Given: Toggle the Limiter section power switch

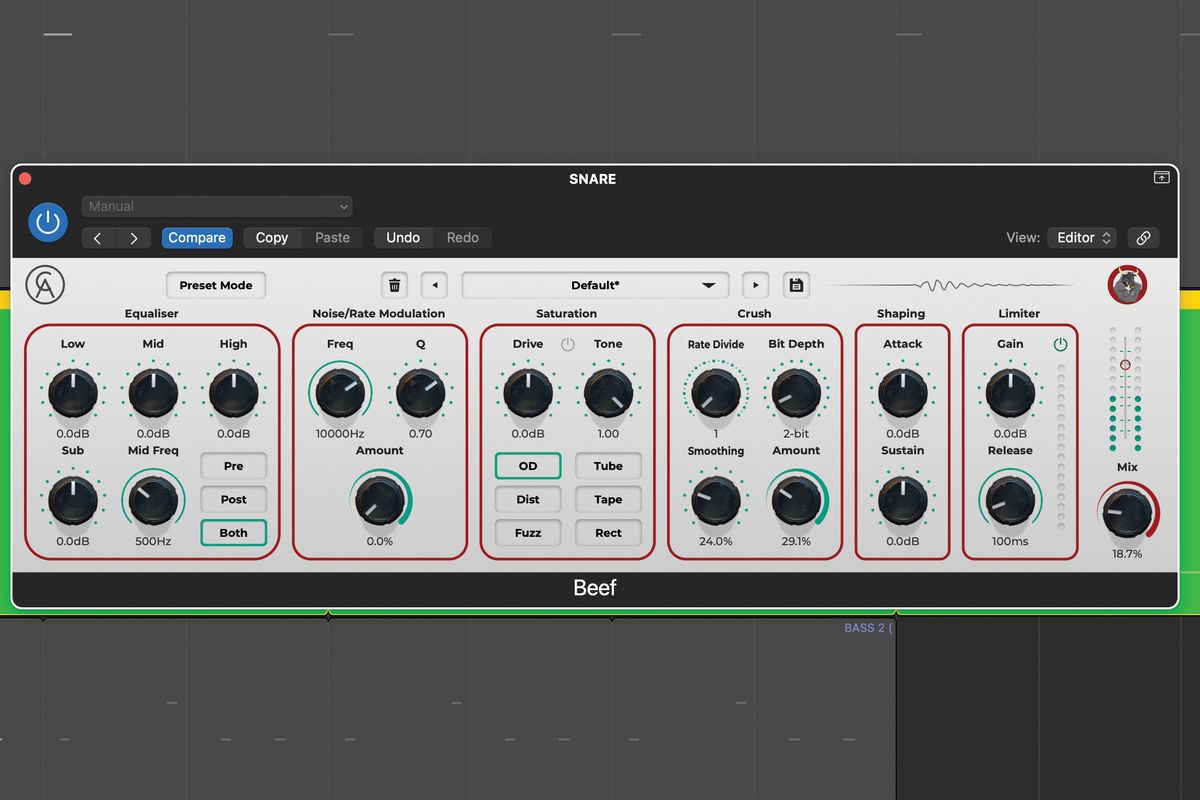Looking at the screenshot, I should point(1059,343).
